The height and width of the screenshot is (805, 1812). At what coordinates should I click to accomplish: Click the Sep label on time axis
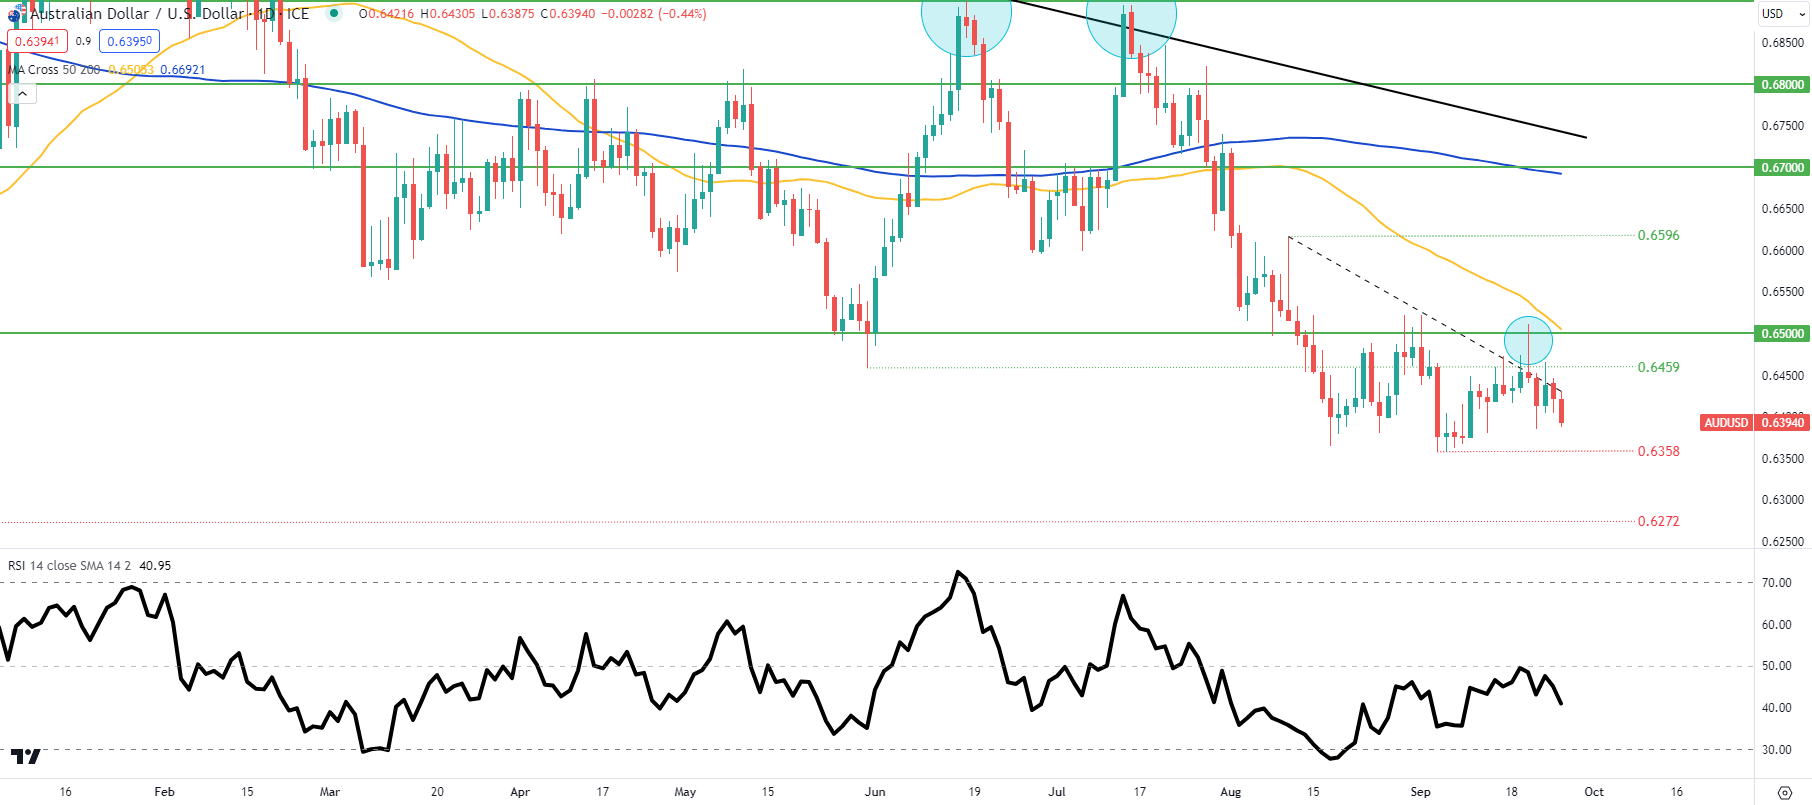pyautogui.click(x=1421, y=792)
